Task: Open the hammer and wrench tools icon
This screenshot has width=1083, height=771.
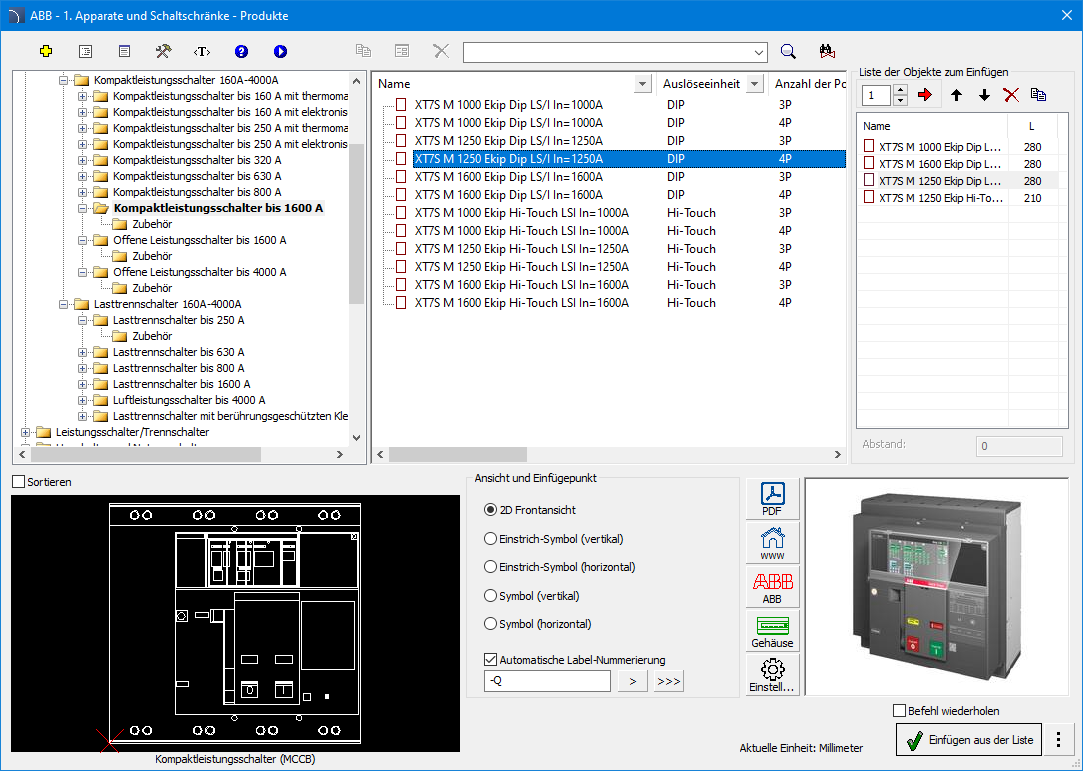Action: pos(163,51)
